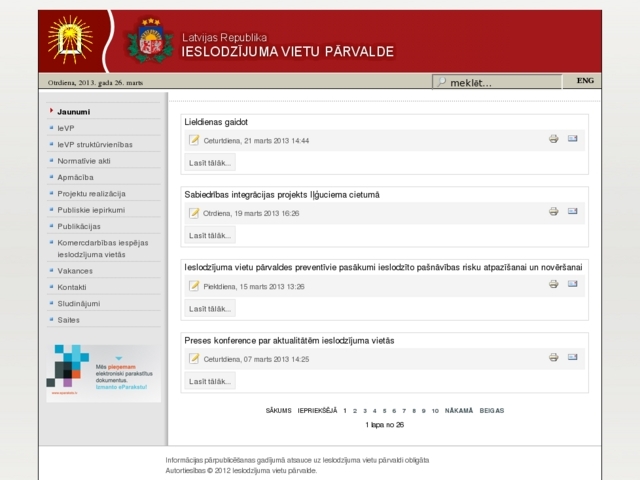Click IEPRIEKŠĒJĀ in pagination
Viewport: 640px width, 480px height.
317,411
